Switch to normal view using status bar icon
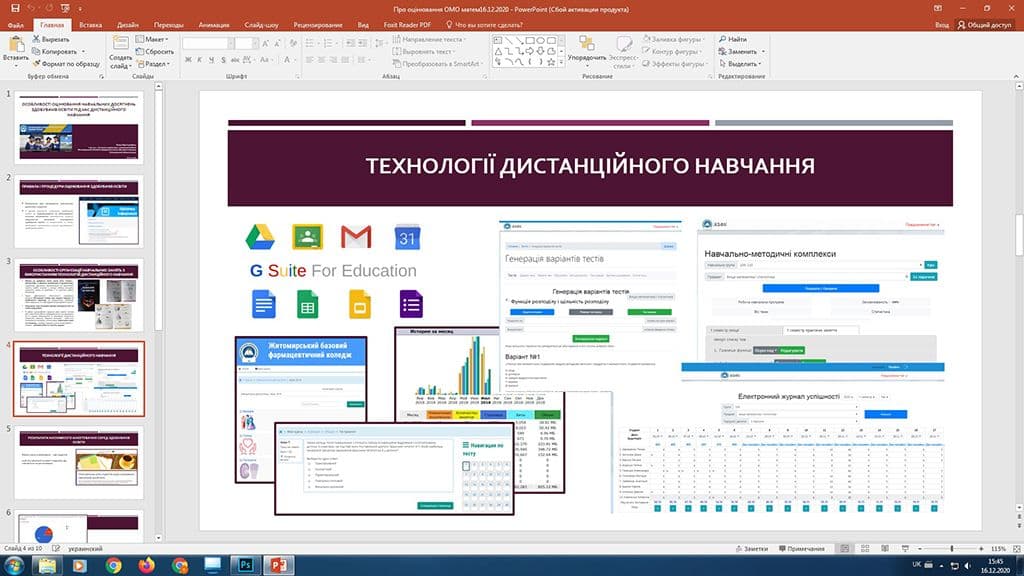Image resolution: width=1024 pixels, height=576 pixels. 844,549
